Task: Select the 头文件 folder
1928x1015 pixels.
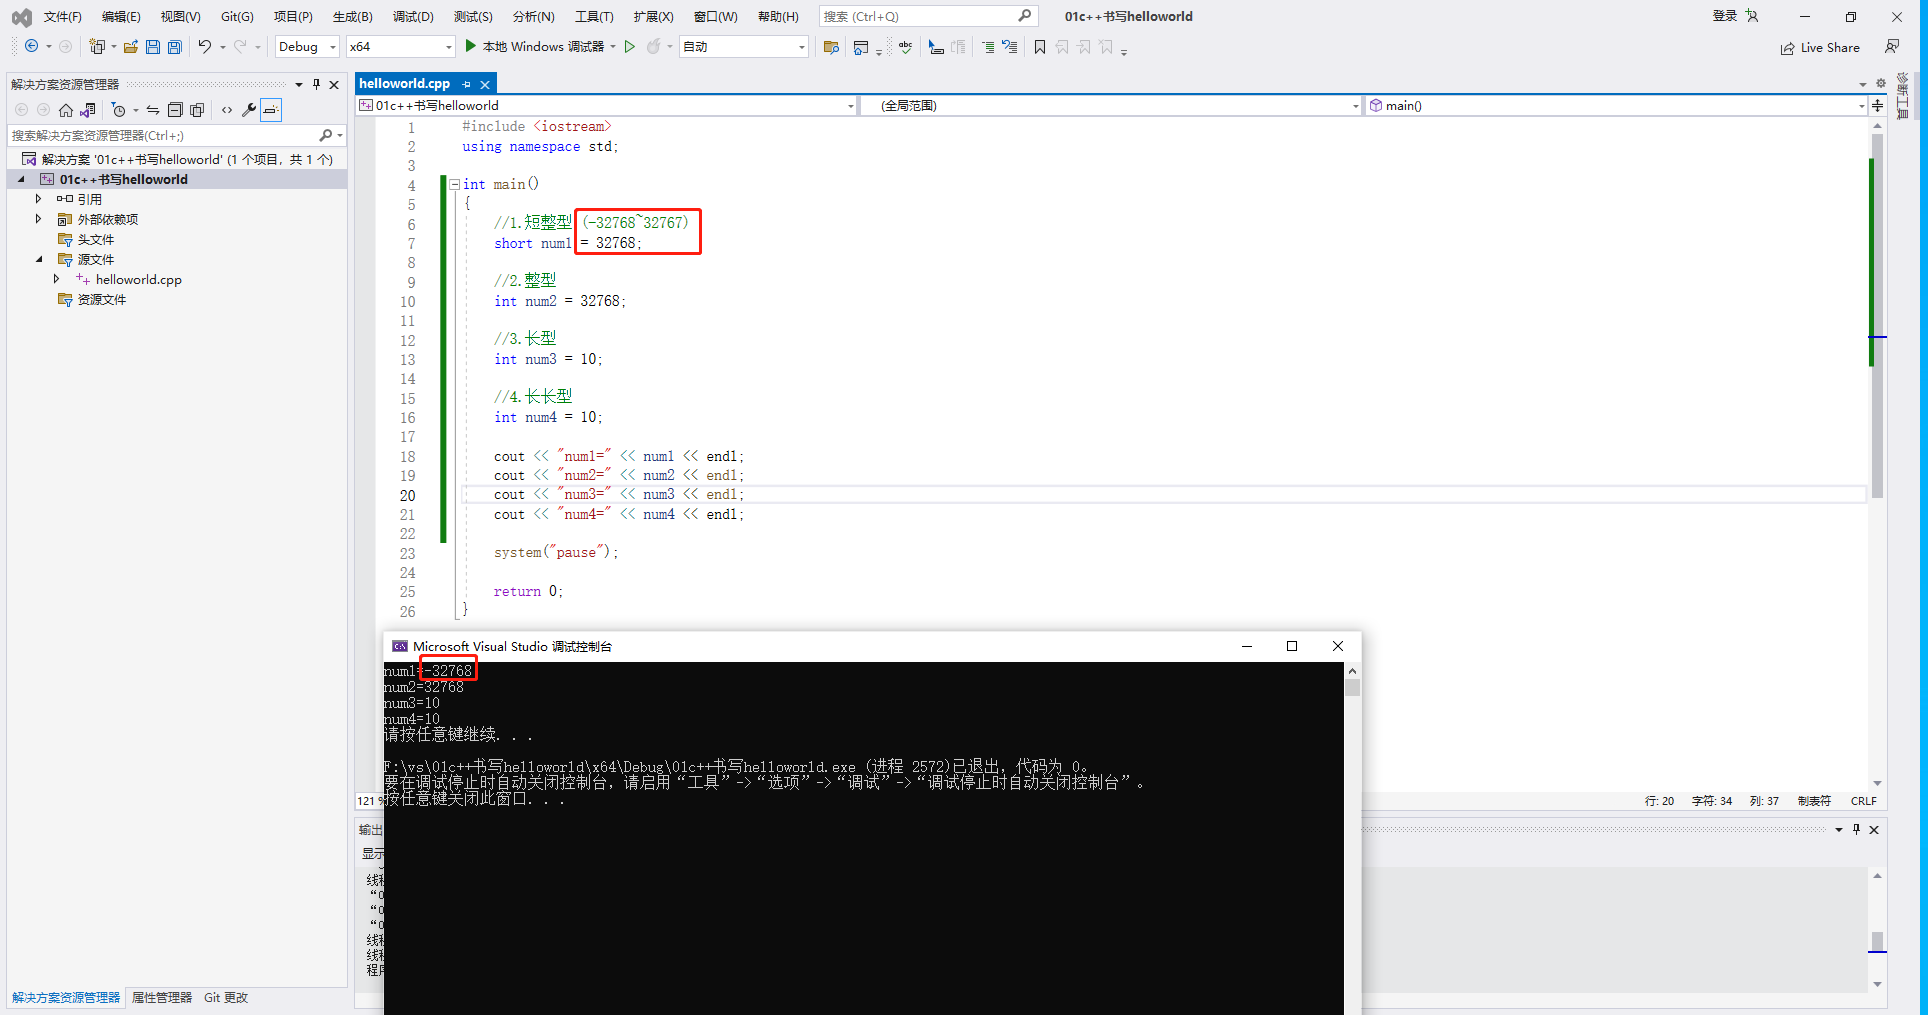Action: pos(96,239)
